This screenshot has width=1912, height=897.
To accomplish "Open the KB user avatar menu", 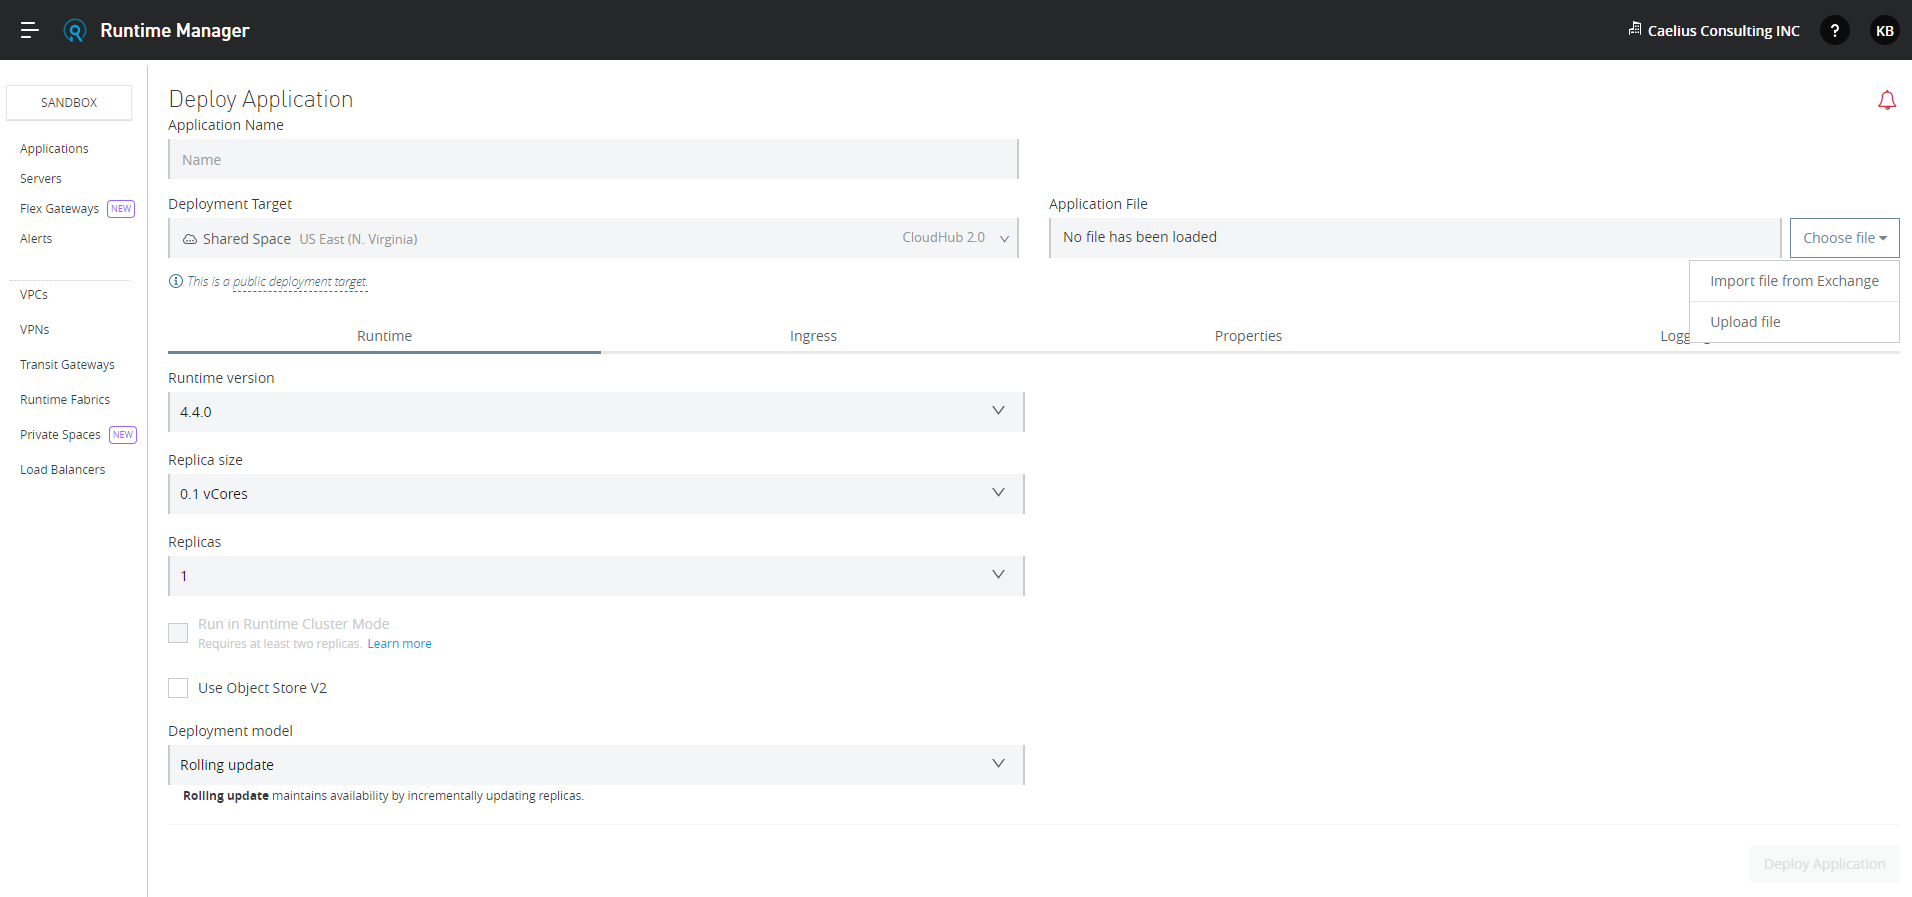I will tap(1885, 30).
